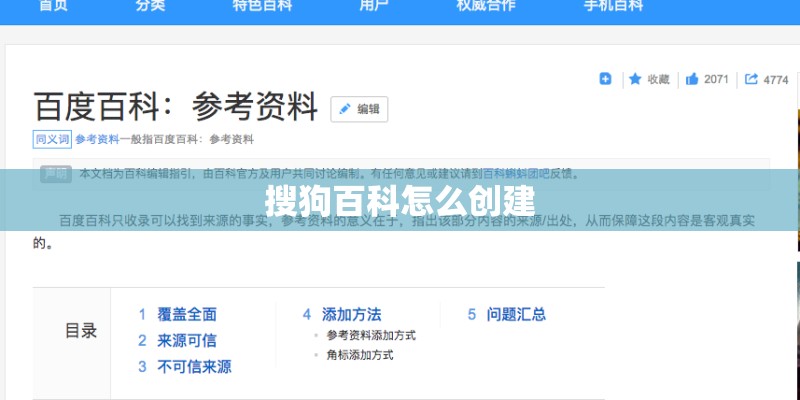Screen dimensions: 800x400
Task: Open the blue 参考资料 synonym link
Action: tap(97, 139)
